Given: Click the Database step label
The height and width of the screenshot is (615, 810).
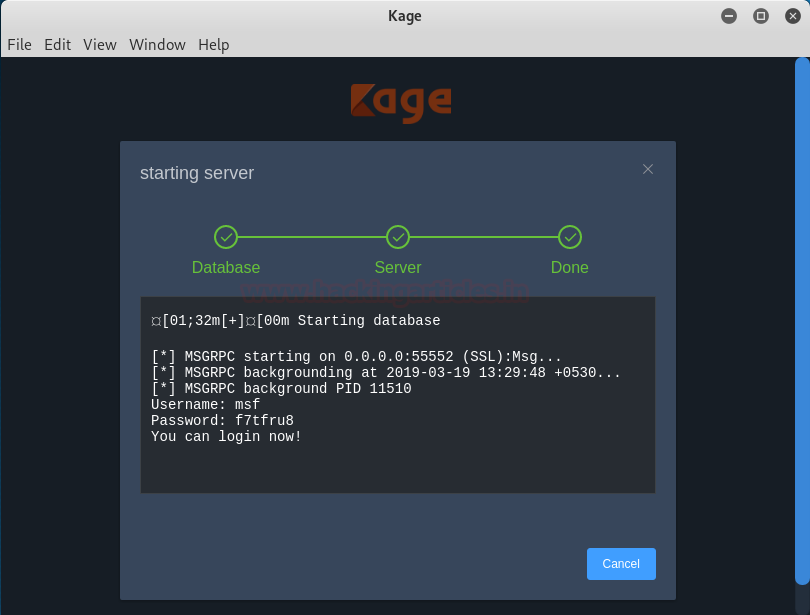Looking at the screenshot, I should point(226,267).
